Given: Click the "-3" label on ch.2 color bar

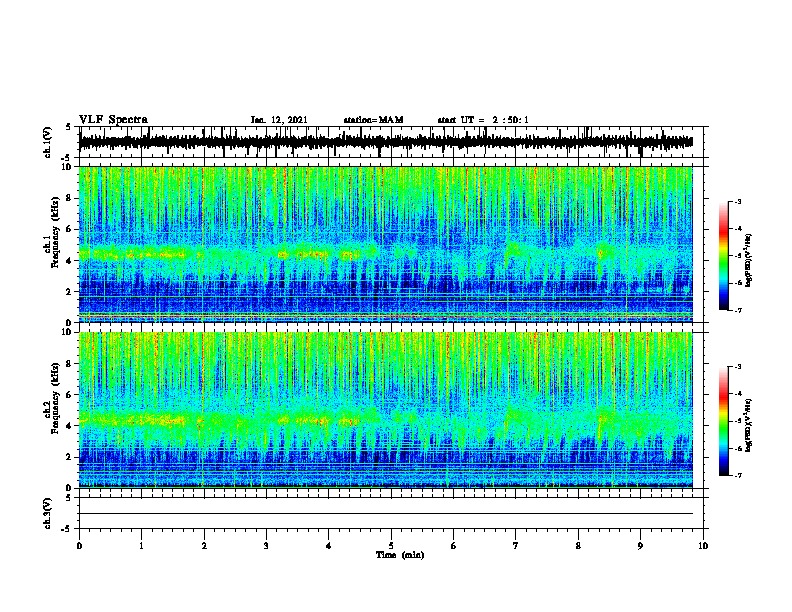Looking at the screenshot, I should [737, 367].
